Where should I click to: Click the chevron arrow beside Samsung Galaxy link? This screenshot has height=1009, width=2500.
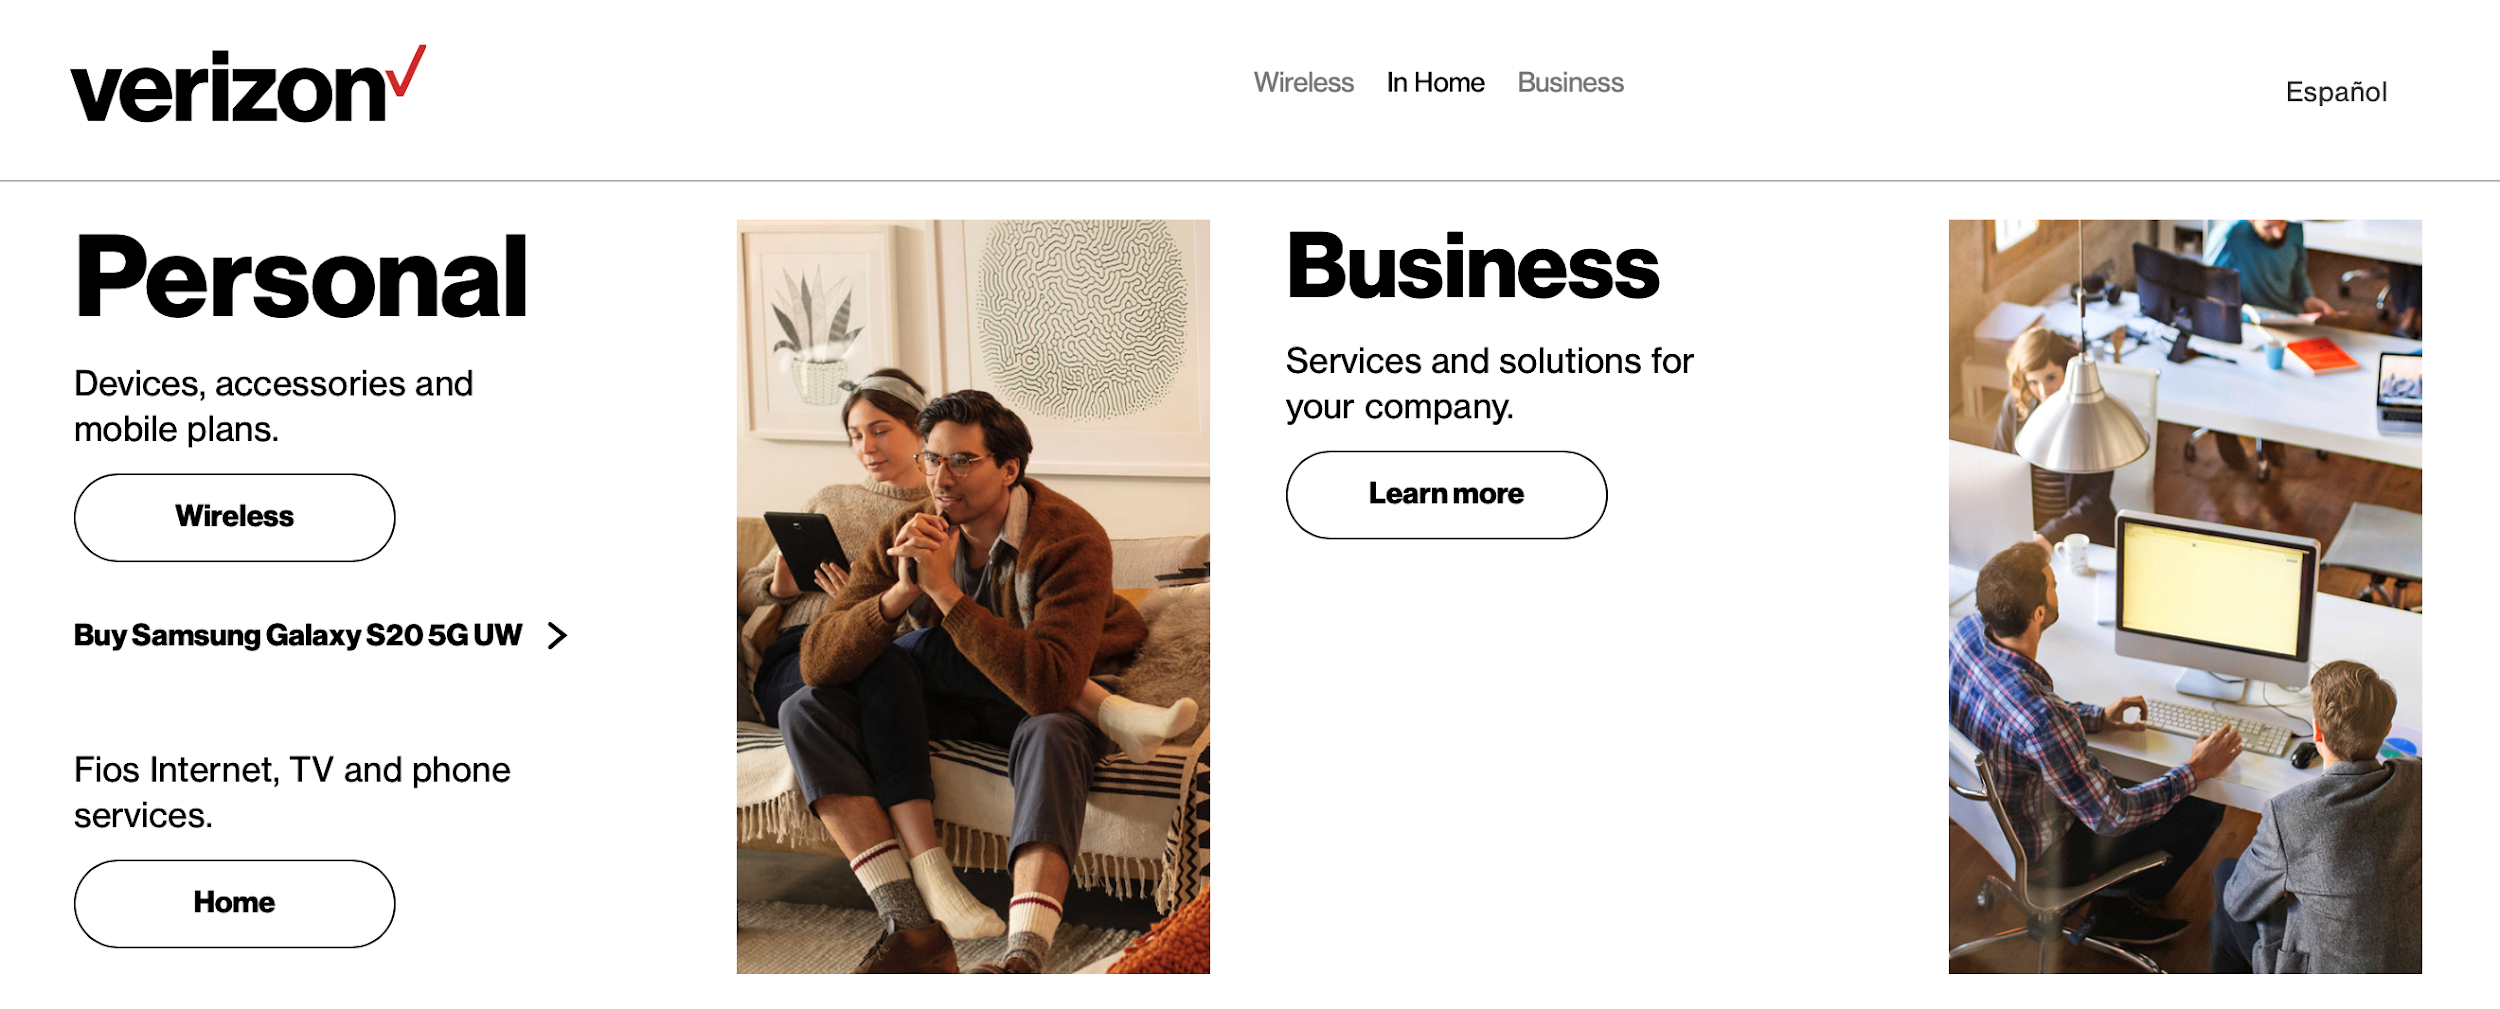pos(558,635)
